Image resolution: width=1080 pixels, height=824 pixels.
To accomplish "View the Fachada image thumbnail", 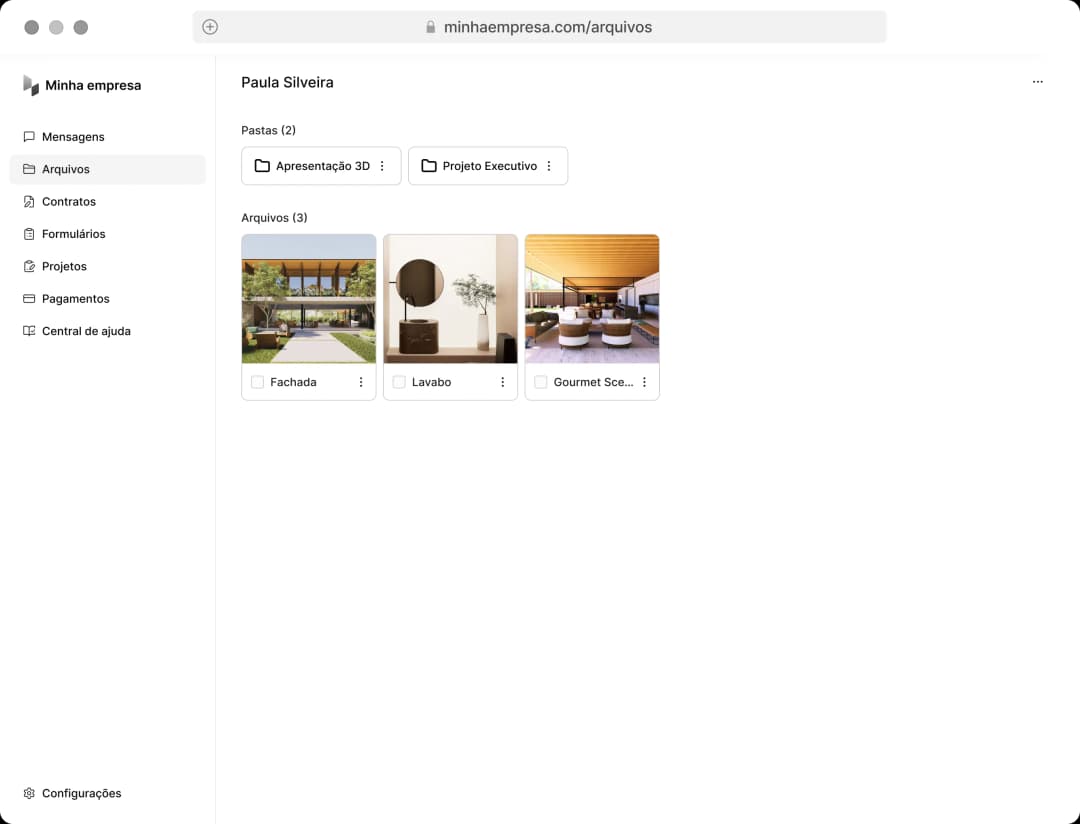I will (308, 298).
